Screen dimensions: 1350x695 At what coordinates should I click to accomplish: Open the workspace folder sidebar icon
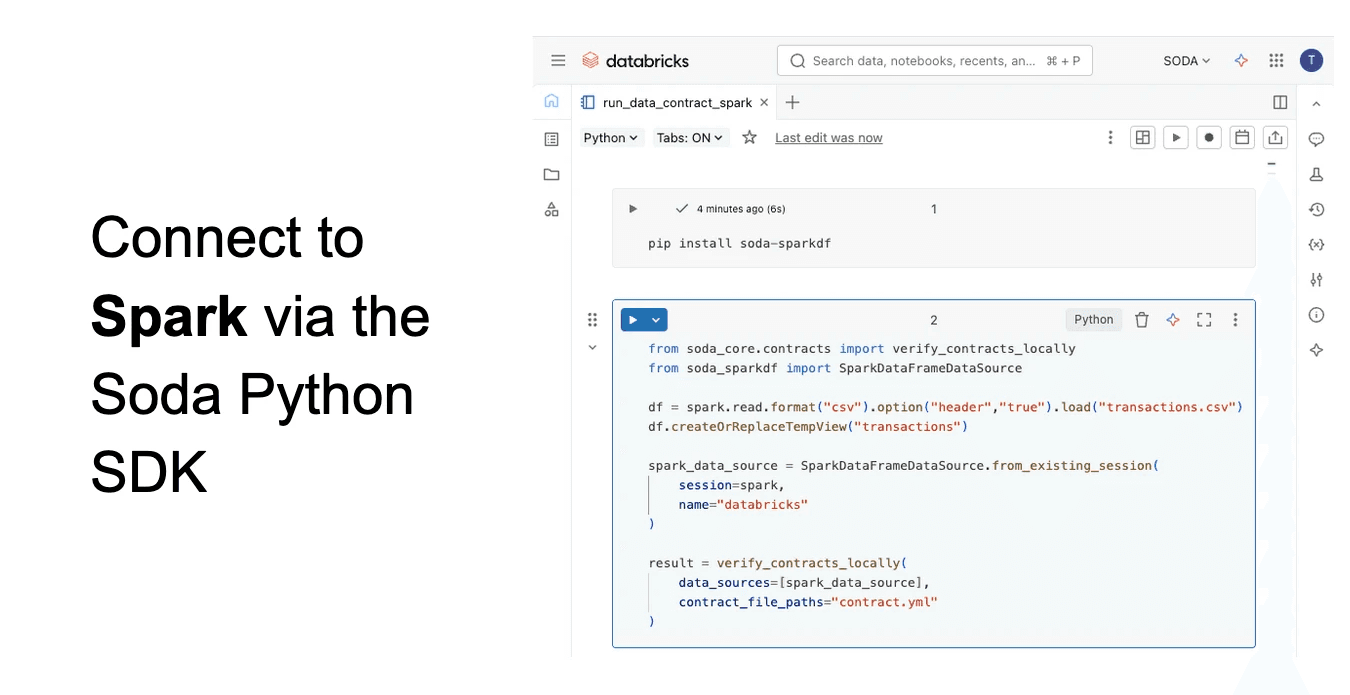click(x=551, y=174)
